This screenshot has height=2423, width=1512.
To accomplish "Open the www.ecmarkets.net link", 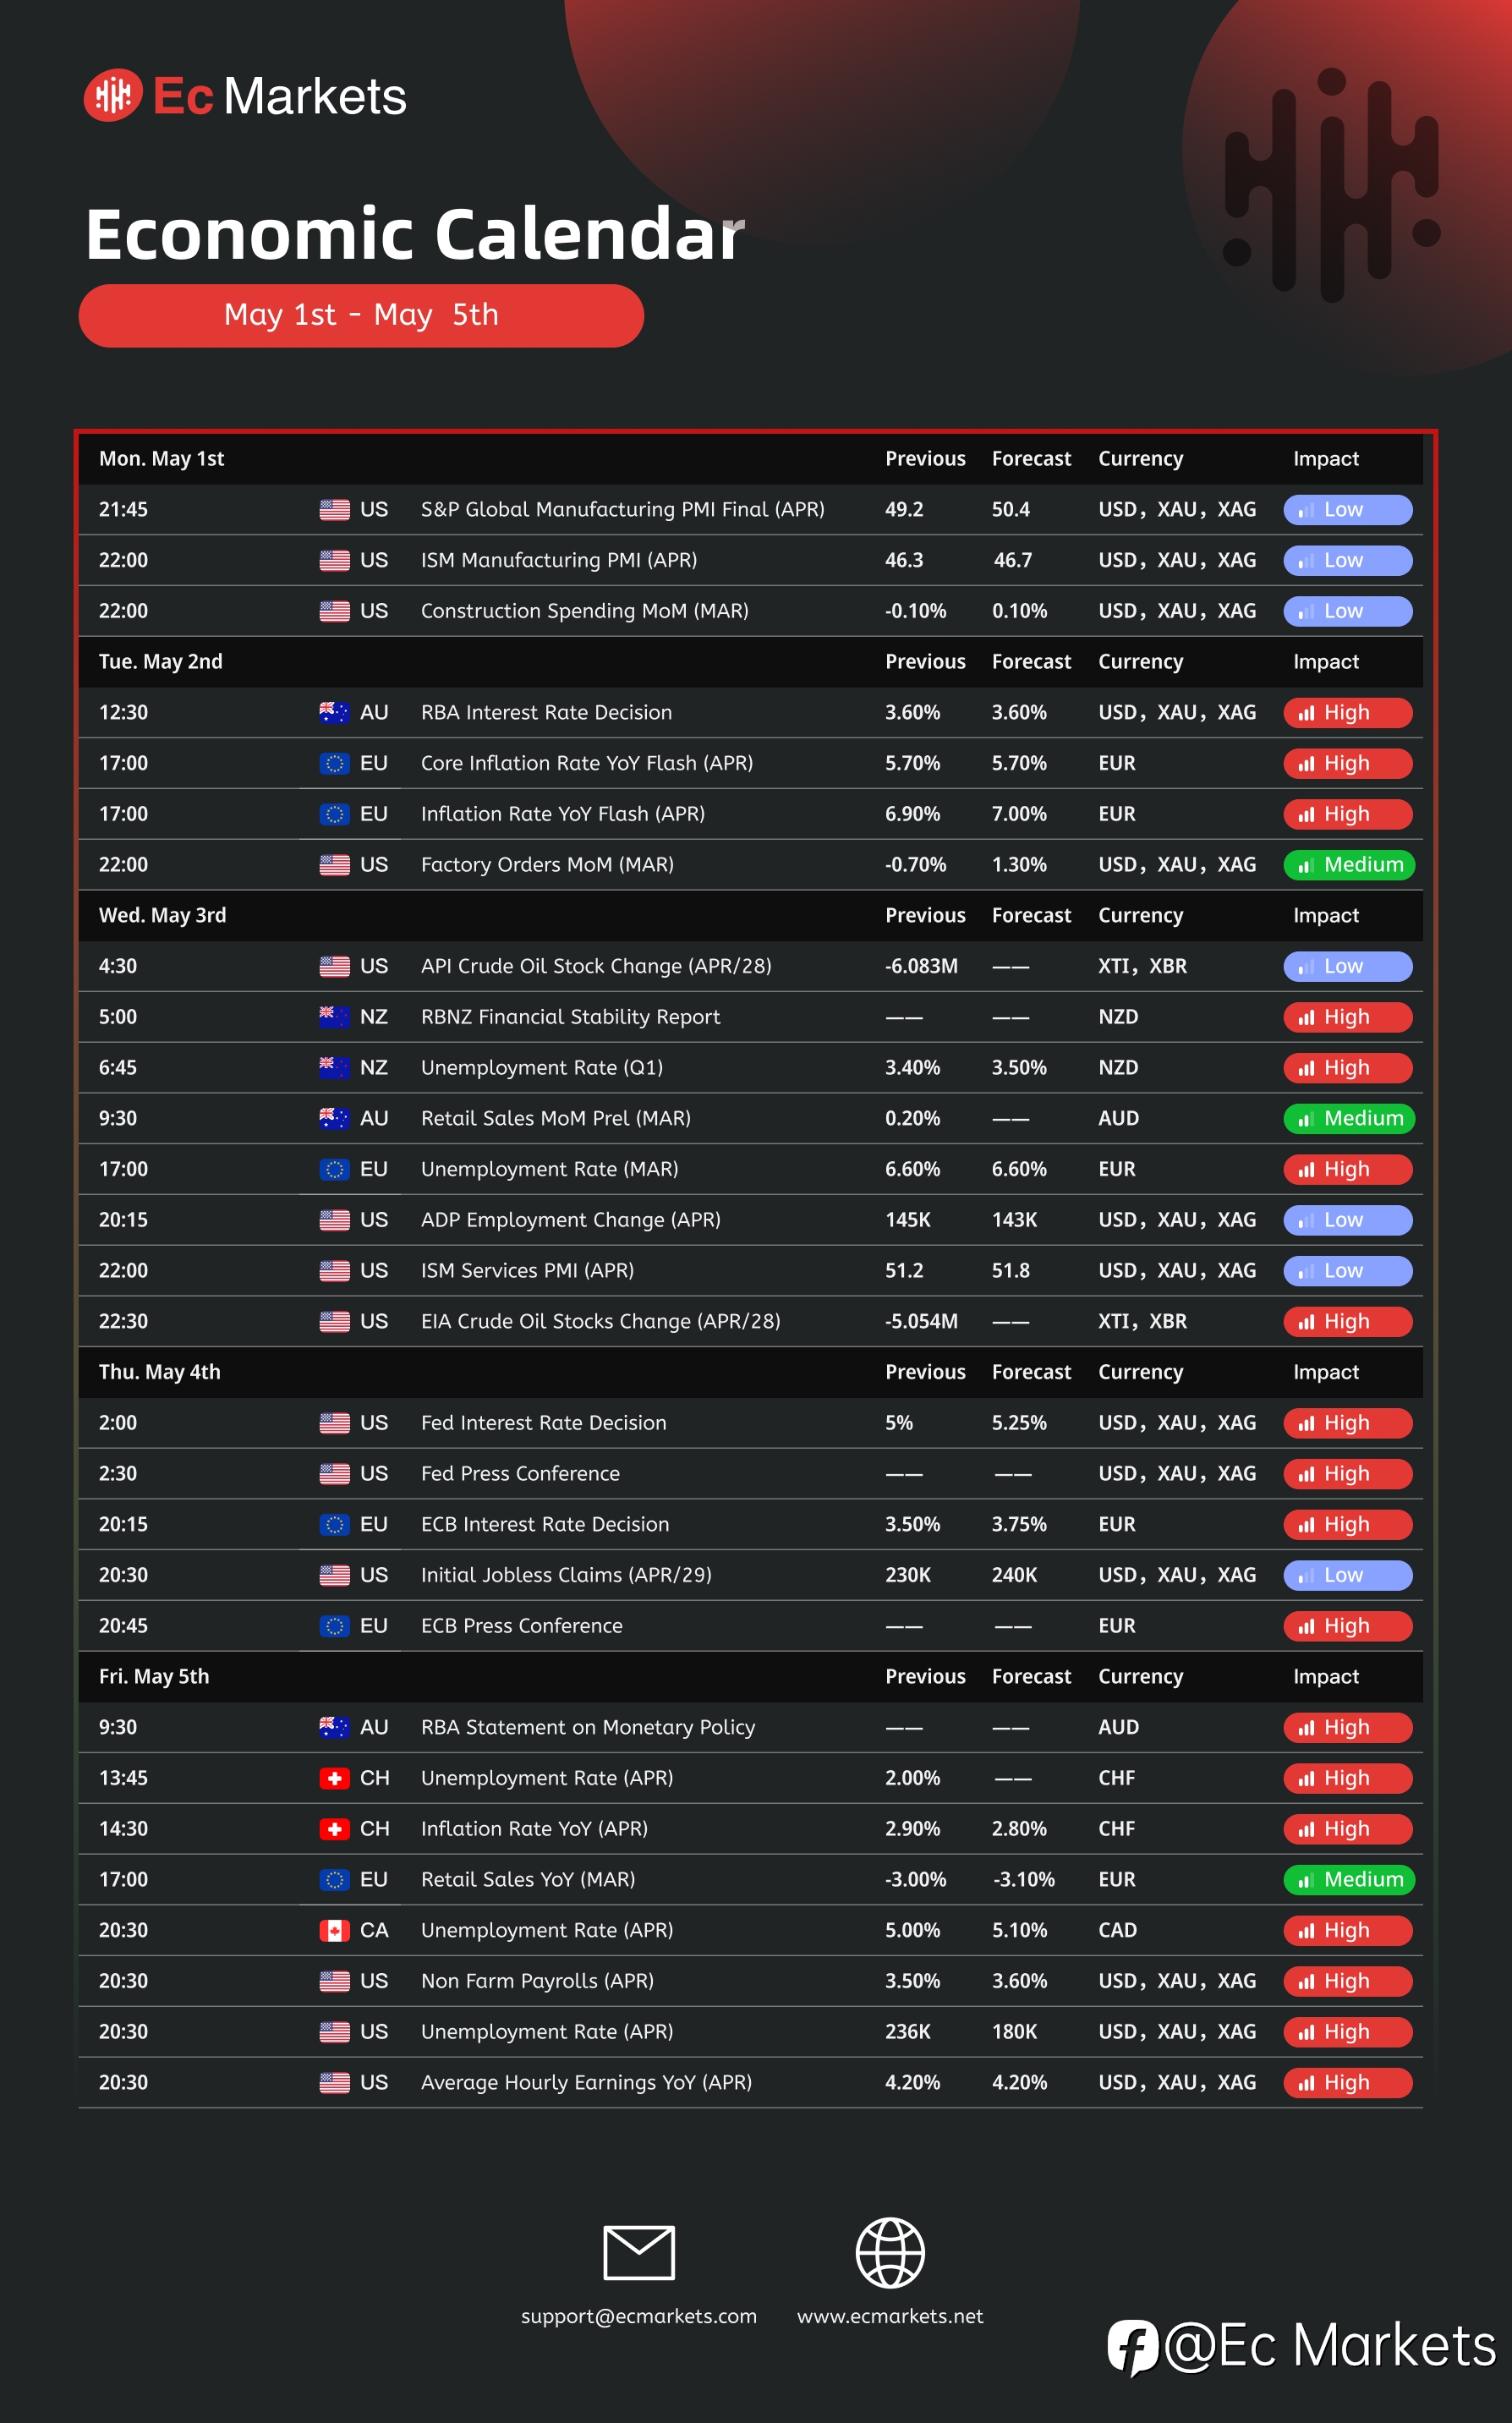I will [x=890, y=2316].
